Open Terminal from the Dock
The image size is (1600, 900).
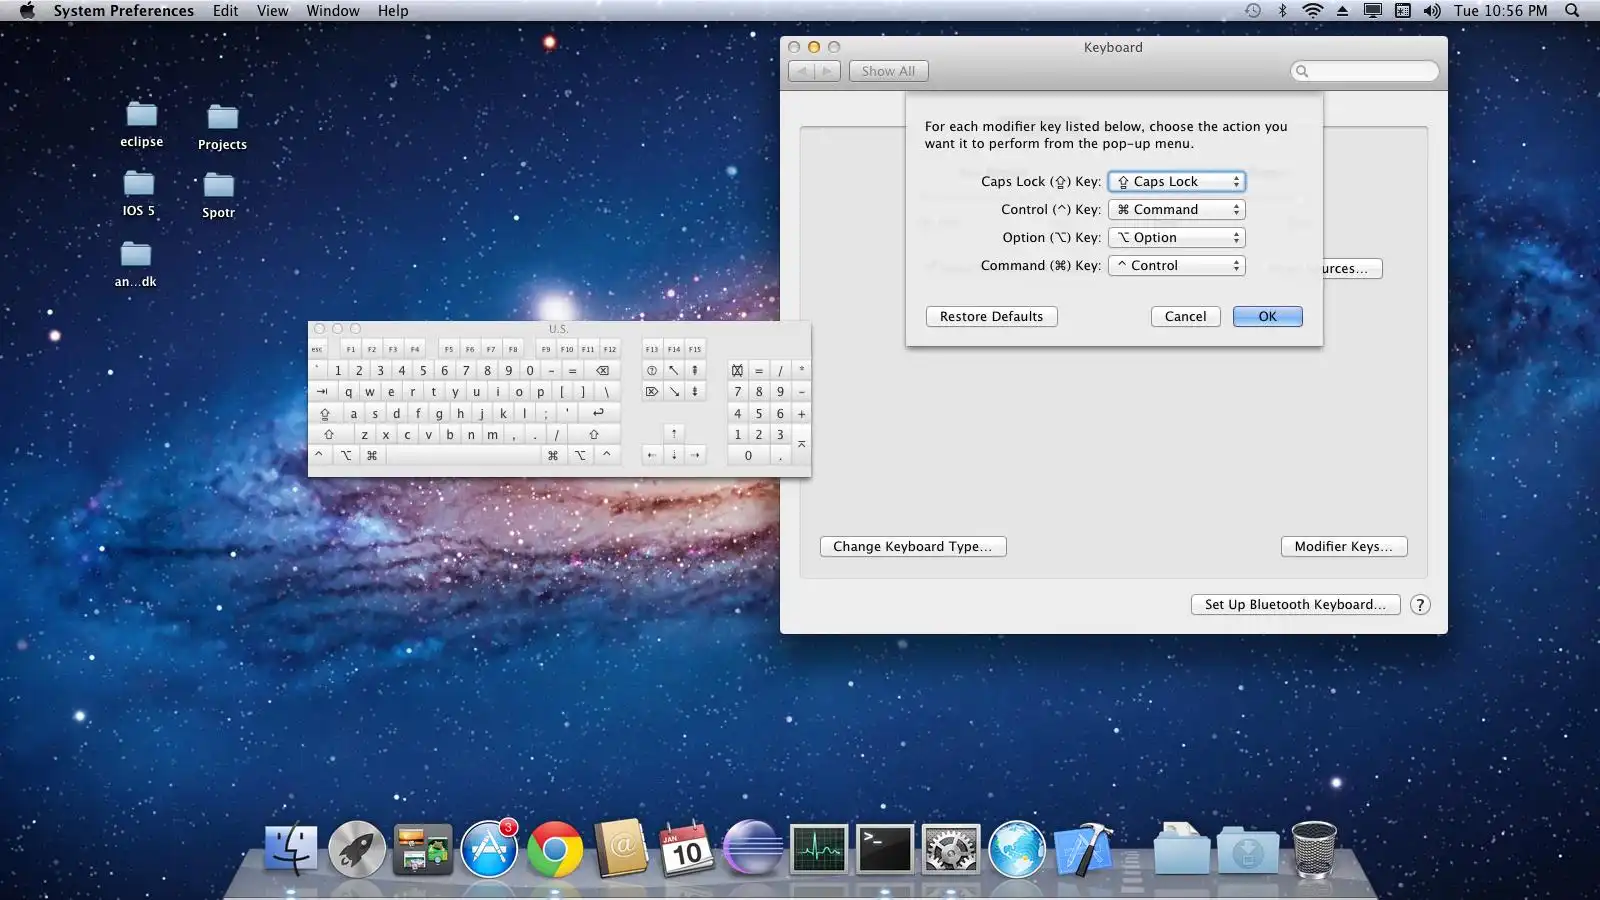[886, 850]
